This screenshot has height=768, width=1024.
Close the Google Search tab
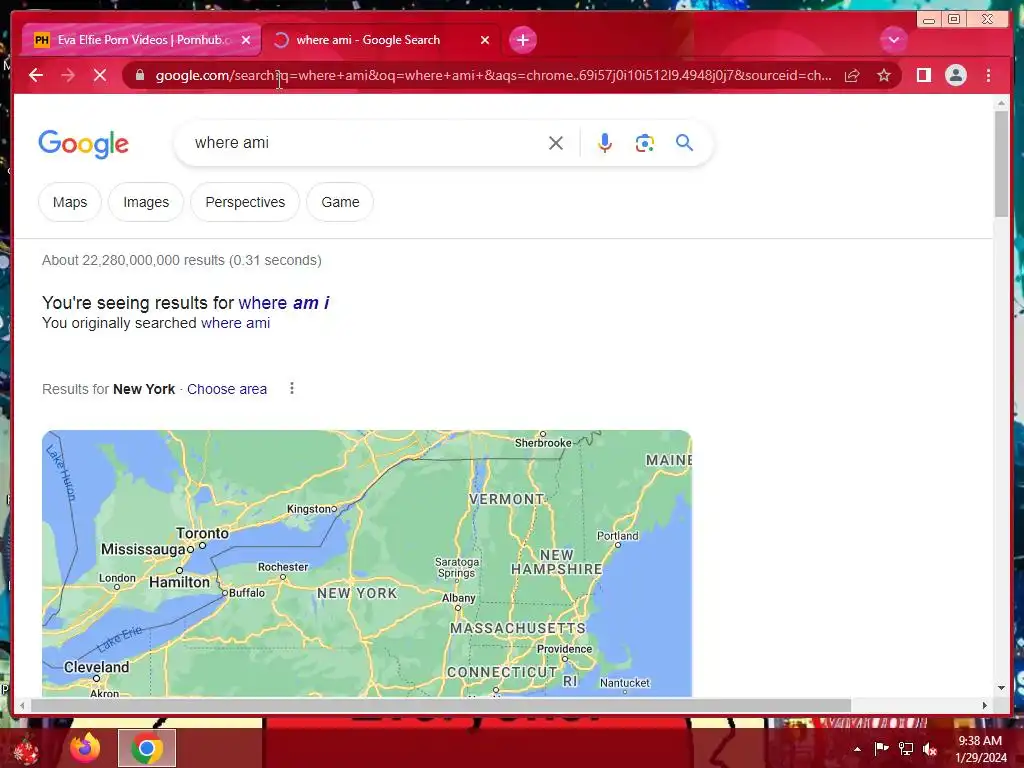click(485, 40)
